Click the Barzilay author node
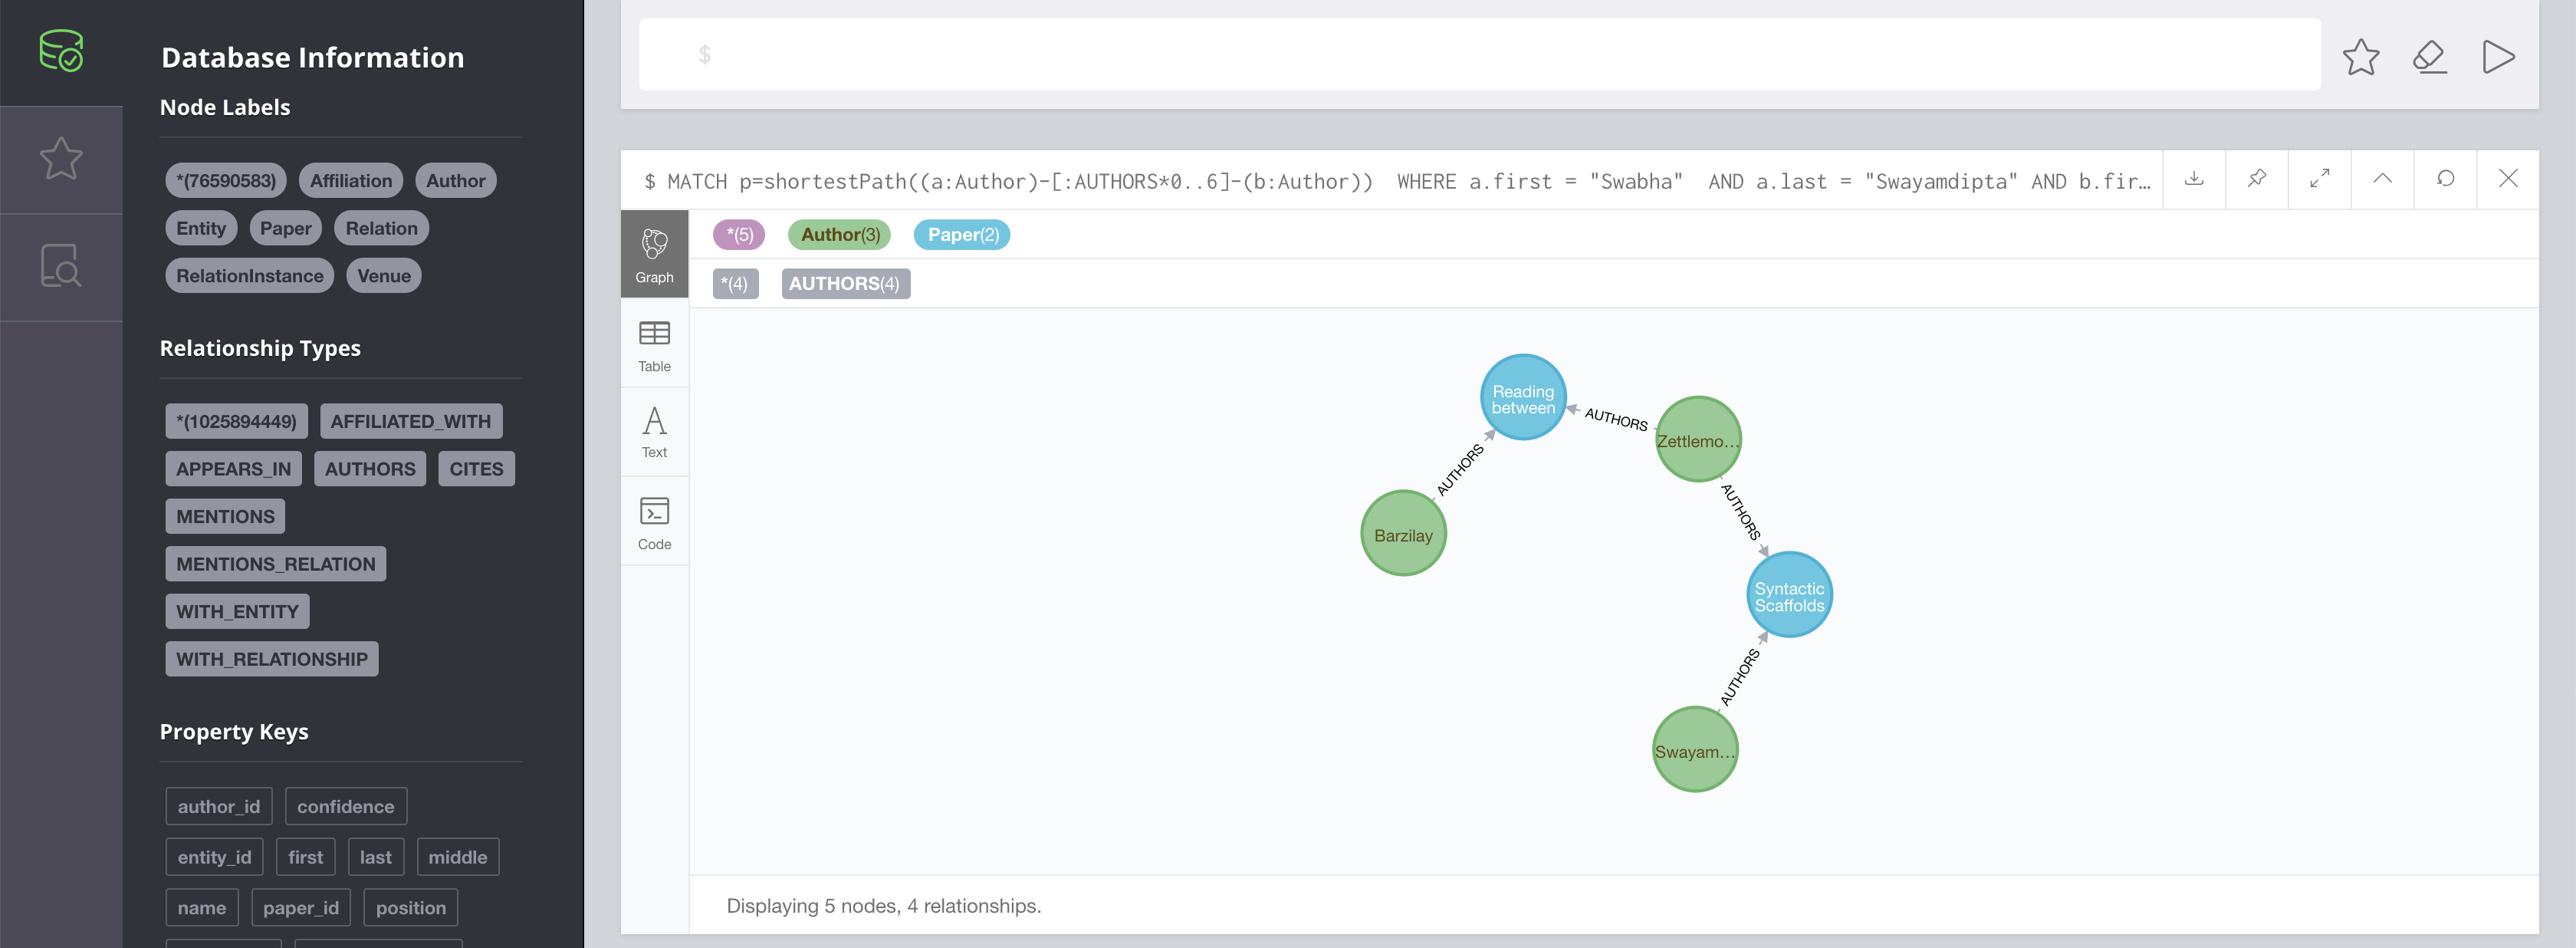Viewport: 2576px width, 948px height. pyautogui.click(x=1403, y=534)
